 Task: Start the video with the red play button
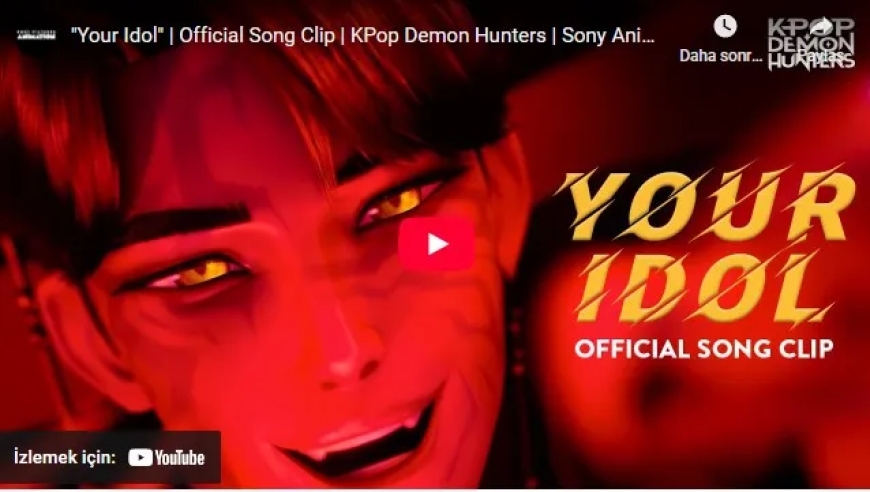(436, 244)
